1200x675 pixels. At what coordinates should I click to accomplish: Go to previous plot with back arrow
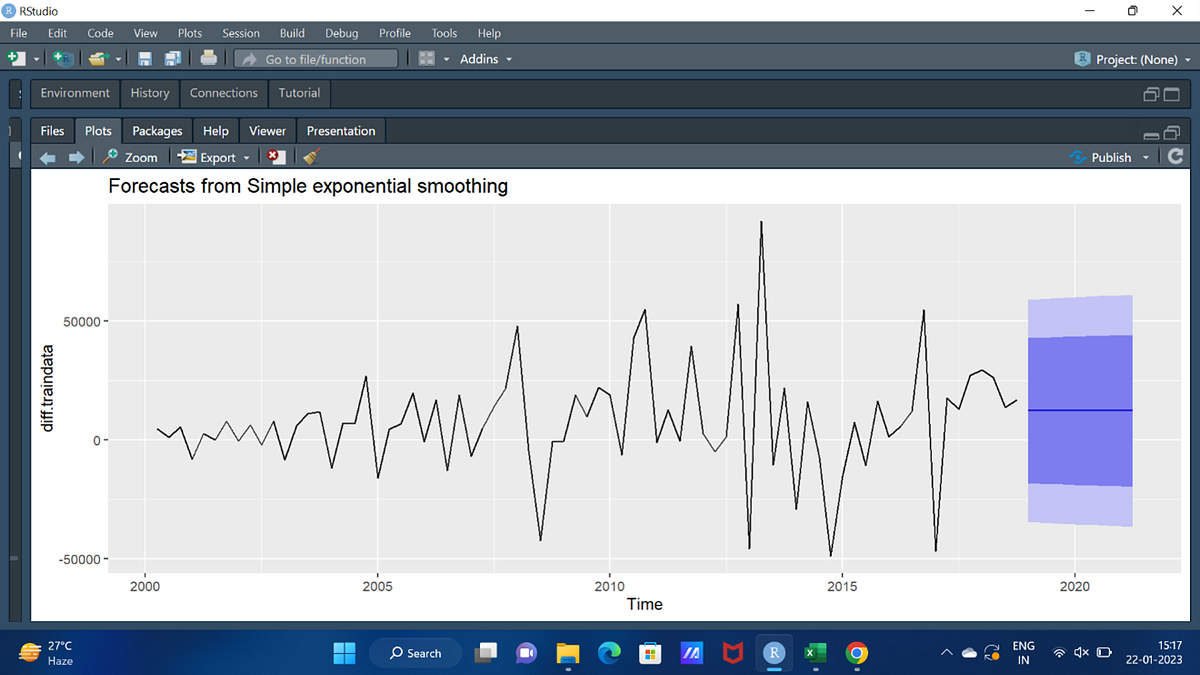tap(47, 156)
